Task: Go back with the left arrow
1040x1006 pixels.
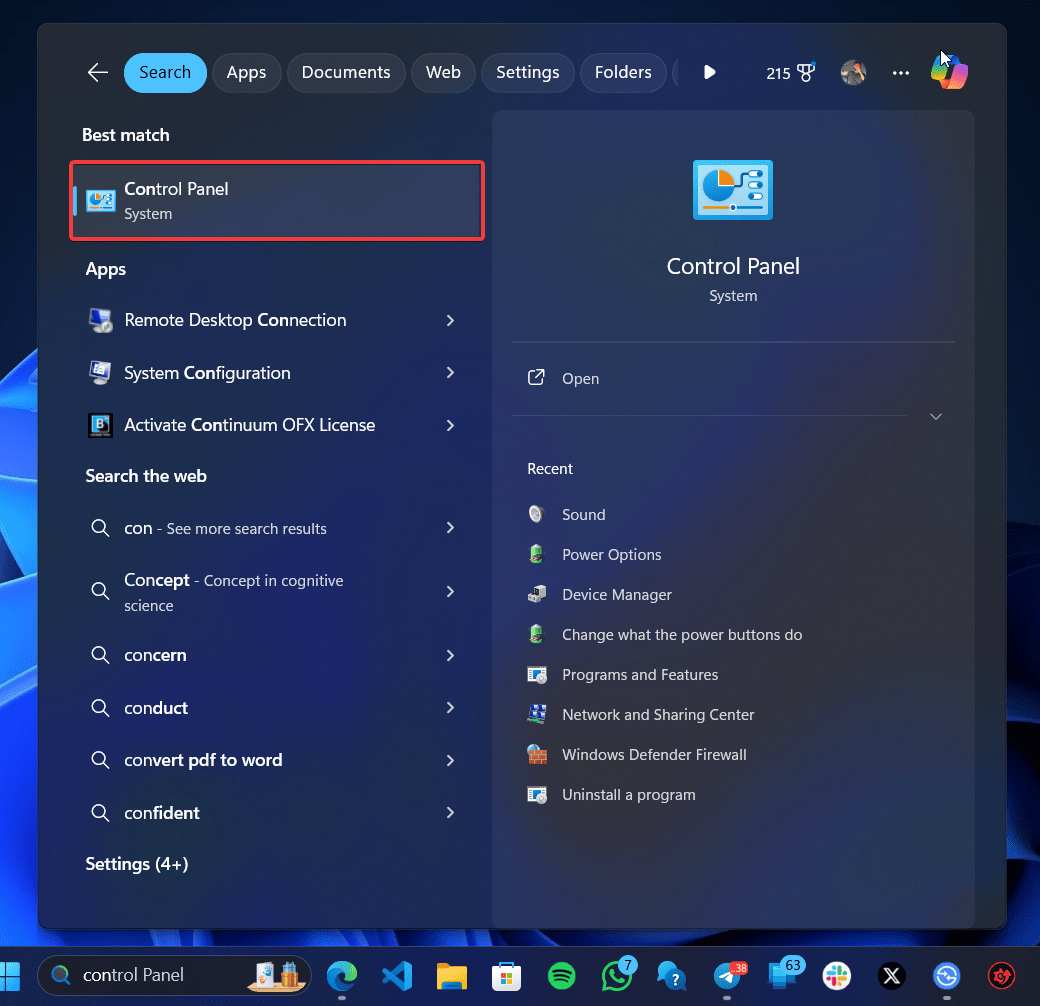Action: [x=98, y=72]
